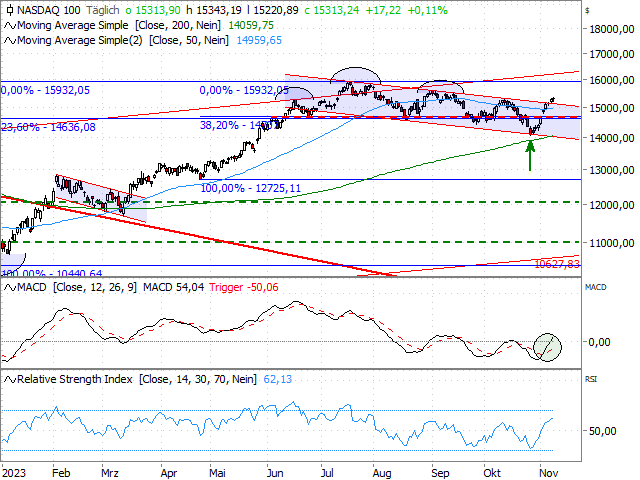The image size is (640, 480).
Task: Click the MACD panel axis title
Action: [596, 287]
